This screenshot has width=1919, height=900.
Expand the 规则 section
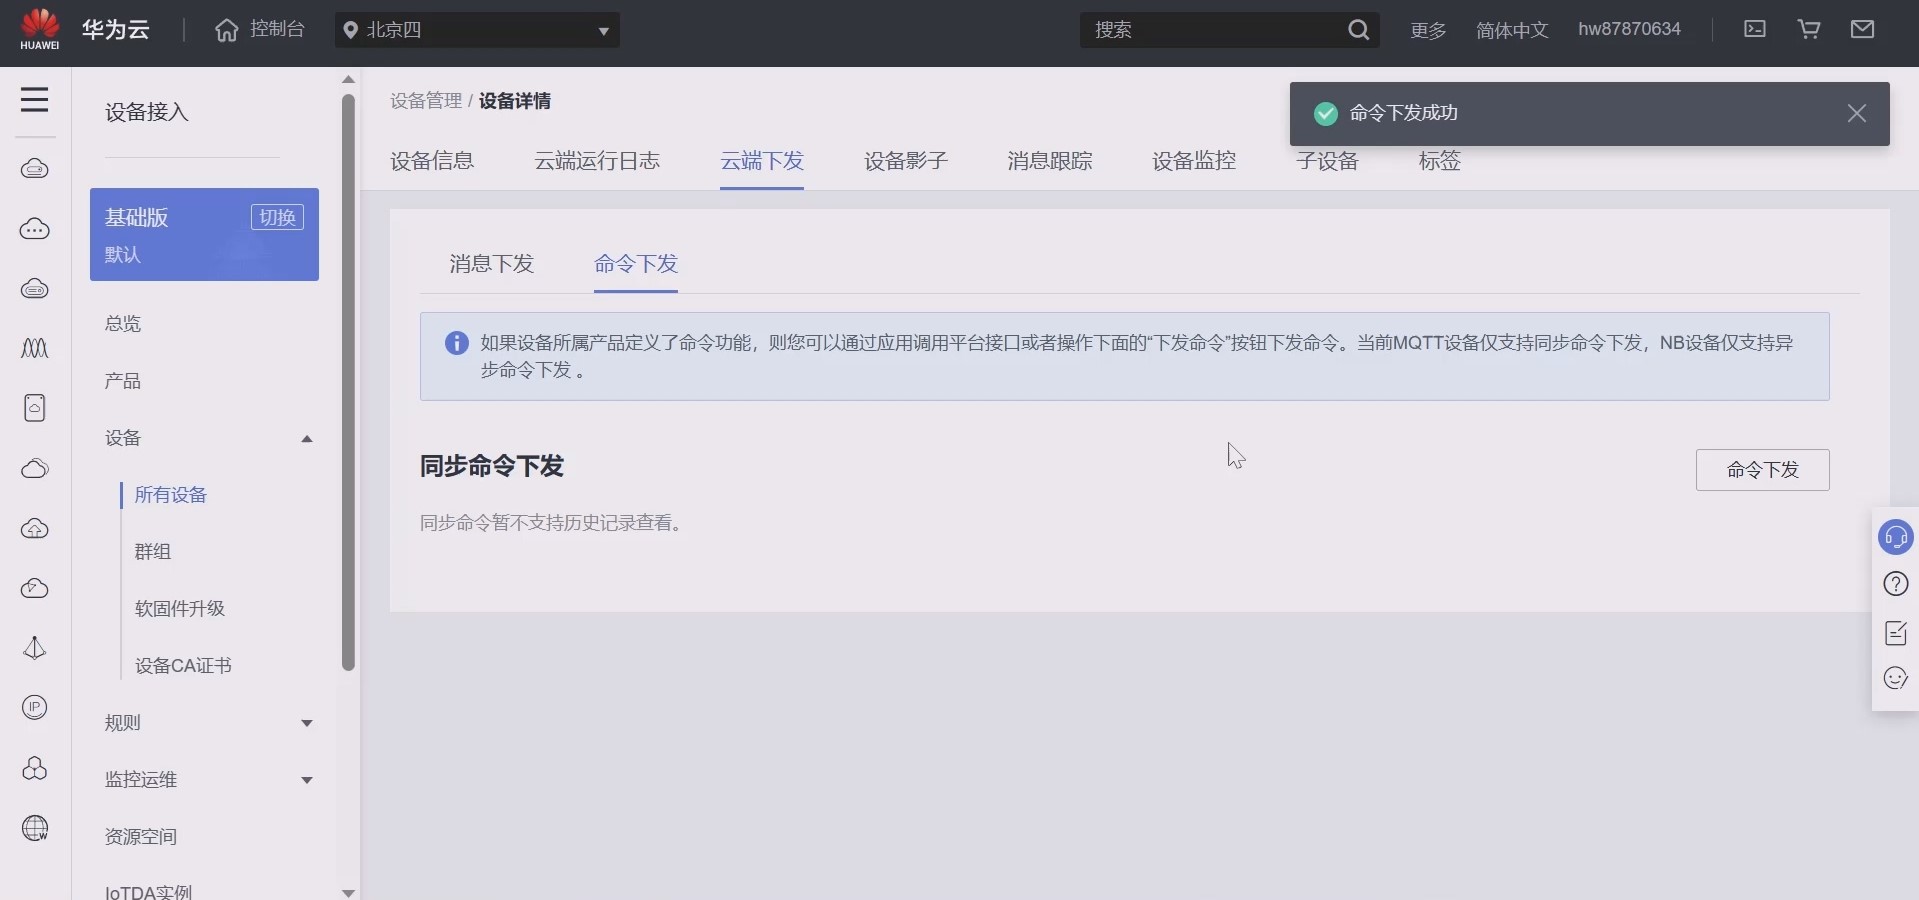point(307,723)
